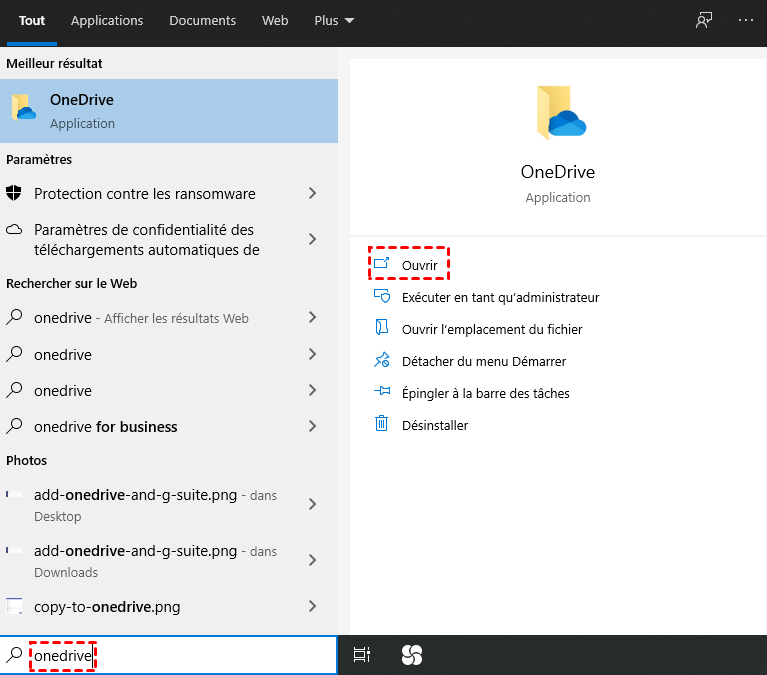Open the three-dots options menu

click(x=746, y=20)
